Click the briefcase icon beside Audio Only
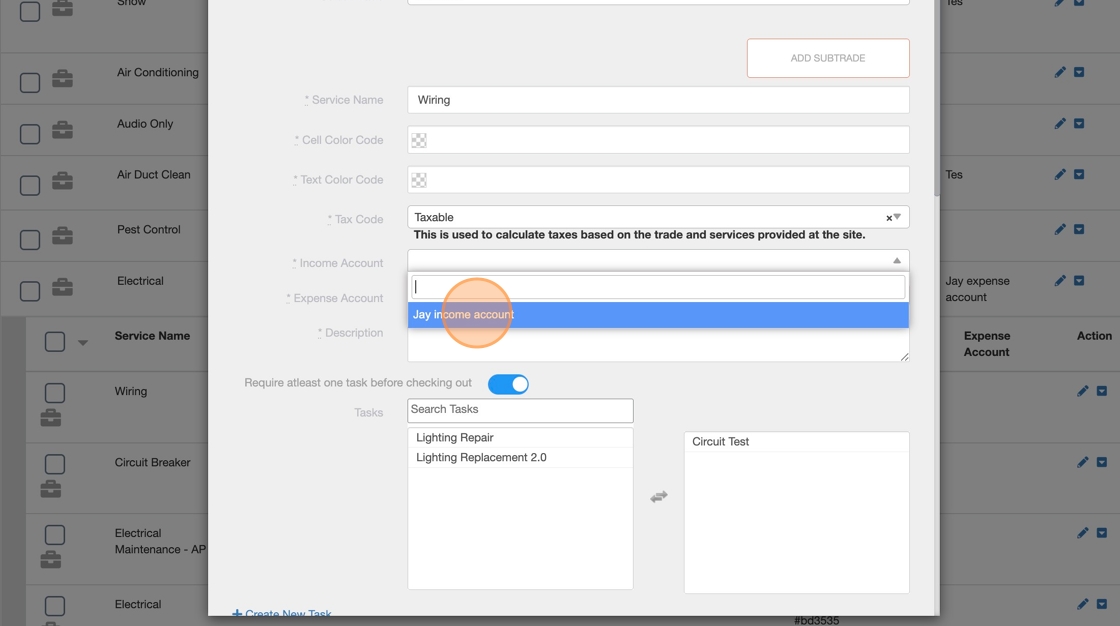The width and height of the screenshot is (1120, 626). coord(62,129)
